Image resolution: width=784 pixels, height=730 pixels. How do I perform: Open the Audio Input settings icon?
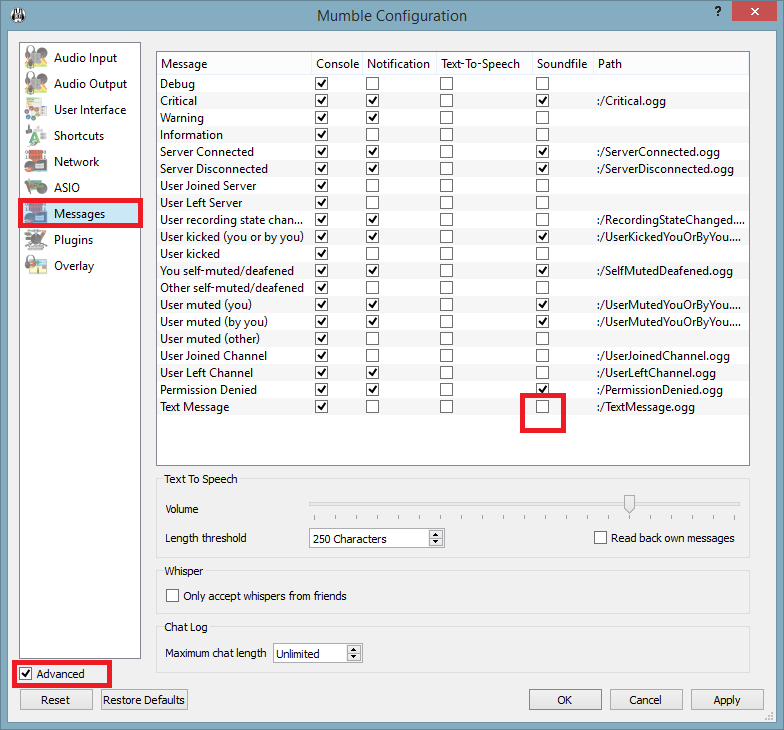pyautogui.click(x=36, y=57)
